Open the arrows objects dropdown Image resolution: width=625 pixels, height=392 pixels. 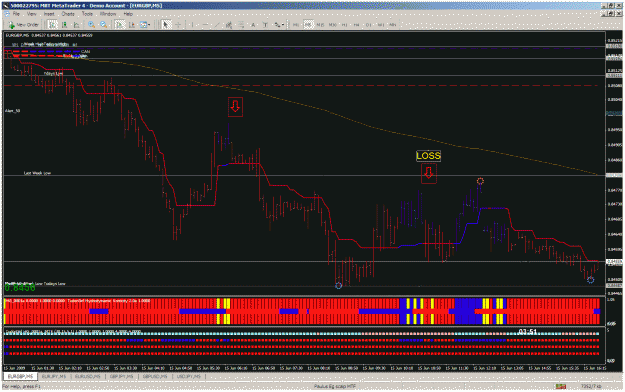[x=279, y=25]
